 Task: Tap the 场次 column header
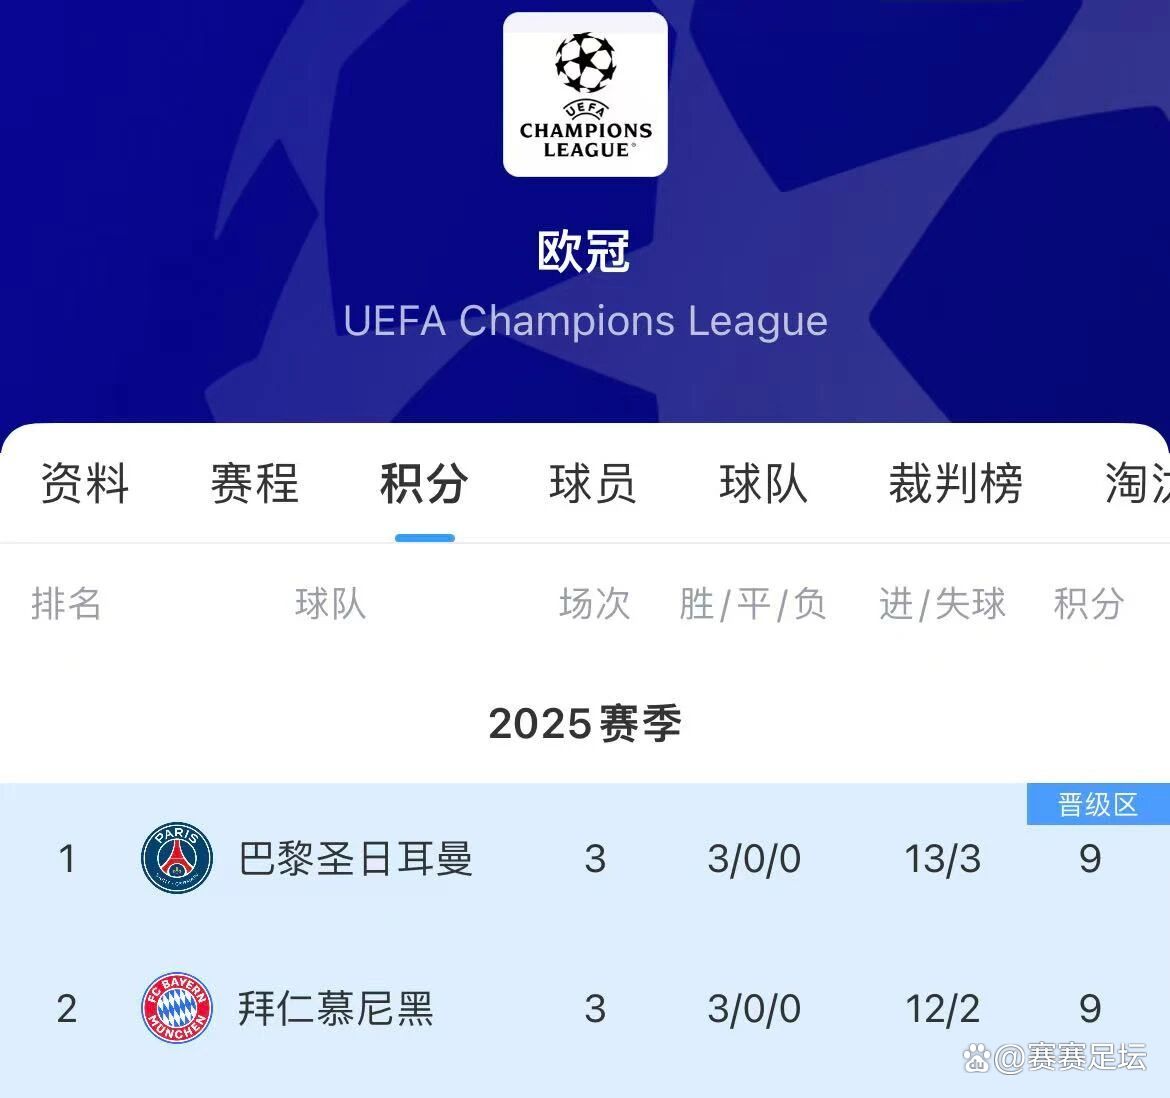(x=595, y=604)
